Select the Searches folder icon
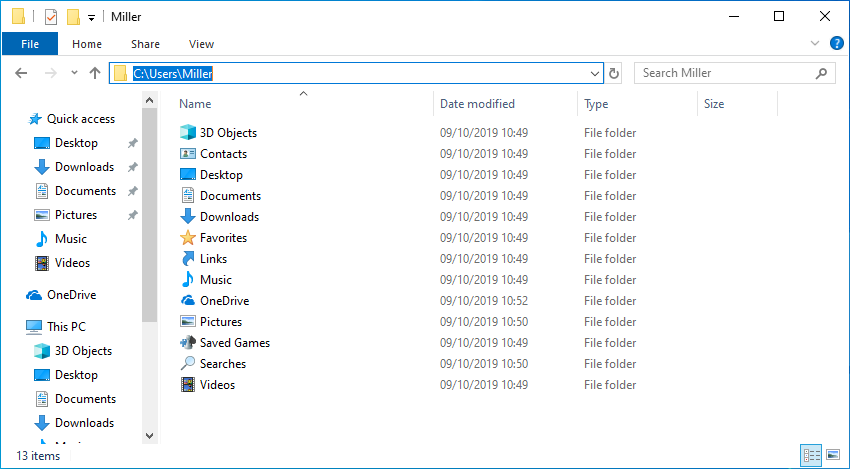 188,364
